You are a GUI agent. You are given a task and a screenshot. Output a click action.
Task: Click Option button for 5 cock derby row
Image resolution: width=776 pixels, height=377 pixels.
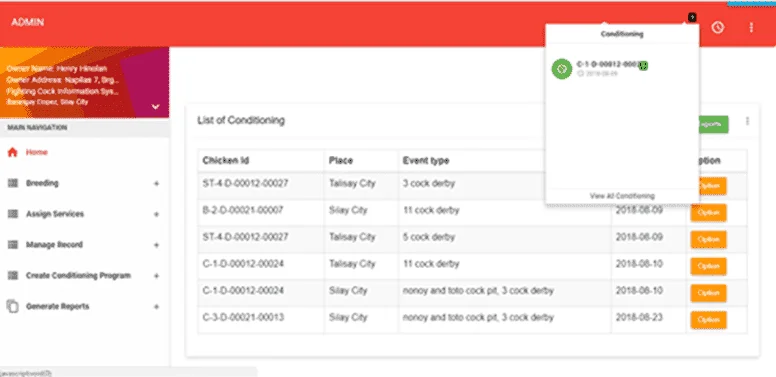(708, 239)
